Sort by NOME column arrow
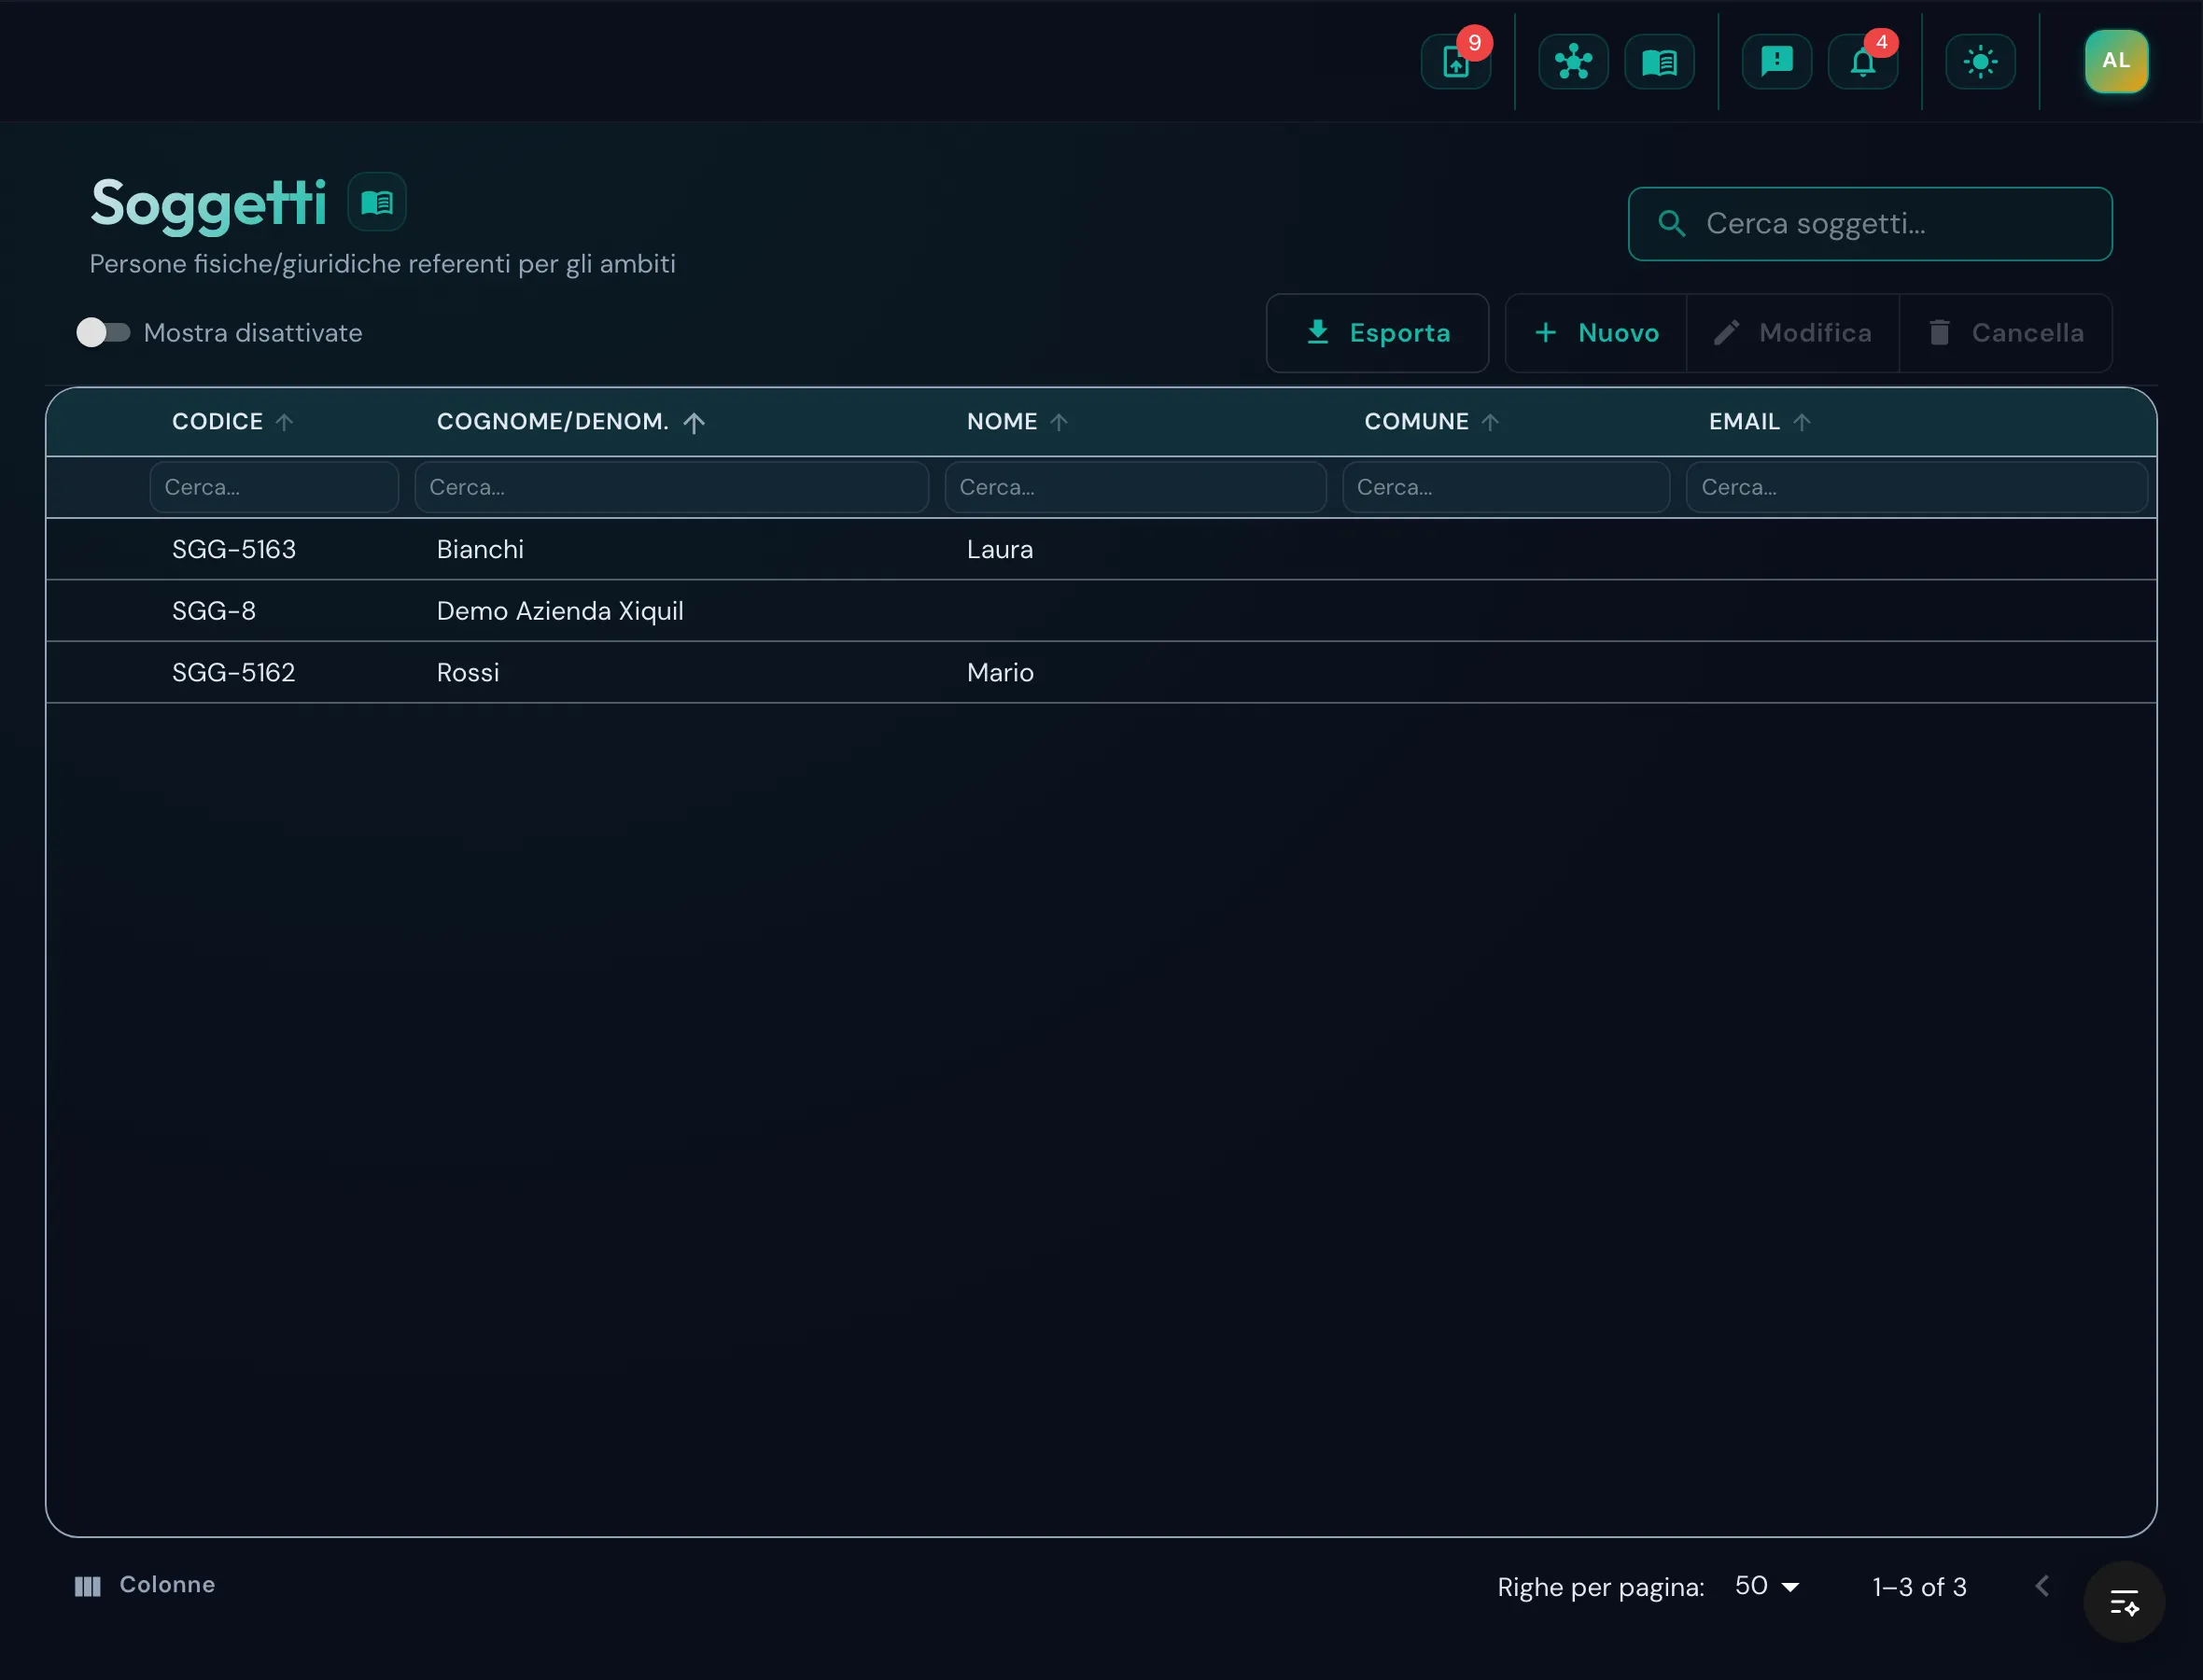Viewport: 2203px width, 1680px height. 1059,422
